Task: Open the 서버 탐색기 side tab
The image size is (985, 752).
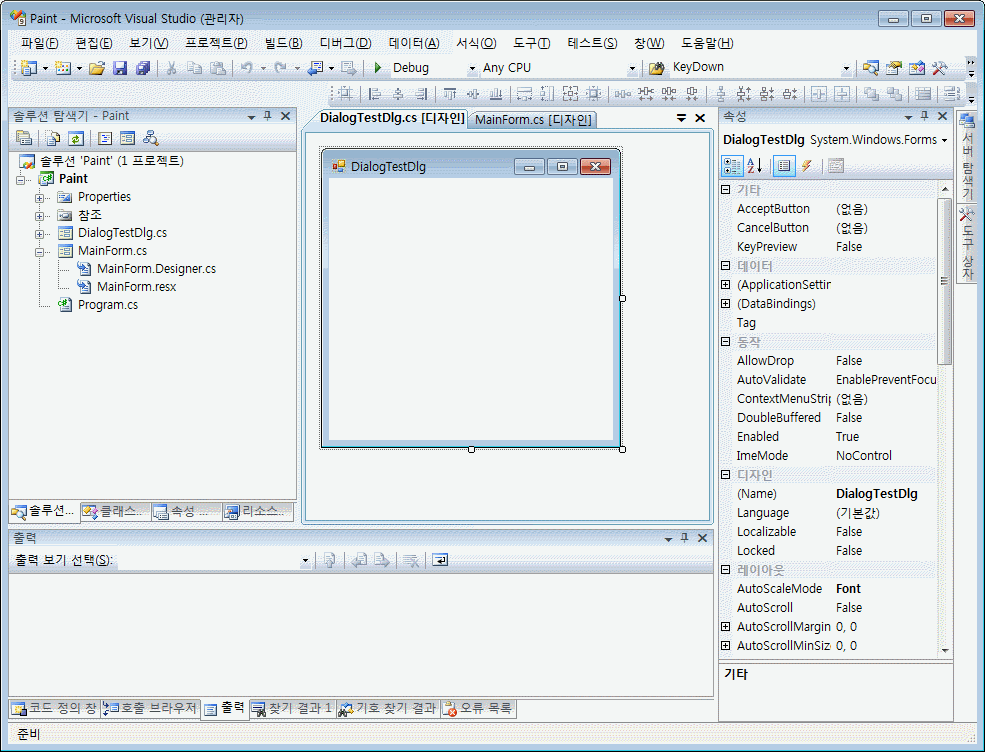Action: coord(967,156)
